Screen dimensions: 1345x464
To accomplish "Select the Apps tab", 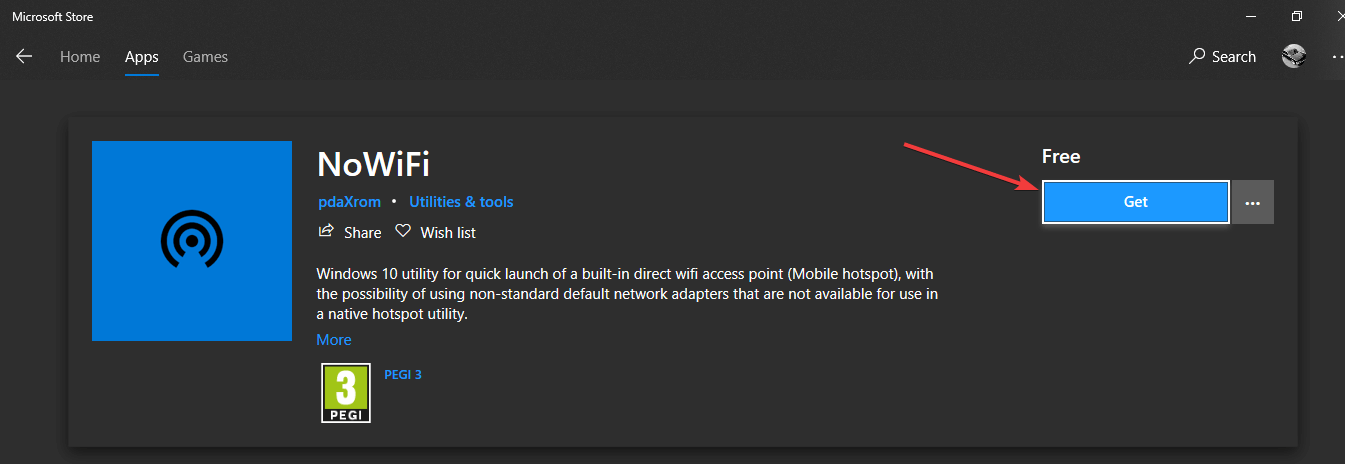I will tap(142, 57).
